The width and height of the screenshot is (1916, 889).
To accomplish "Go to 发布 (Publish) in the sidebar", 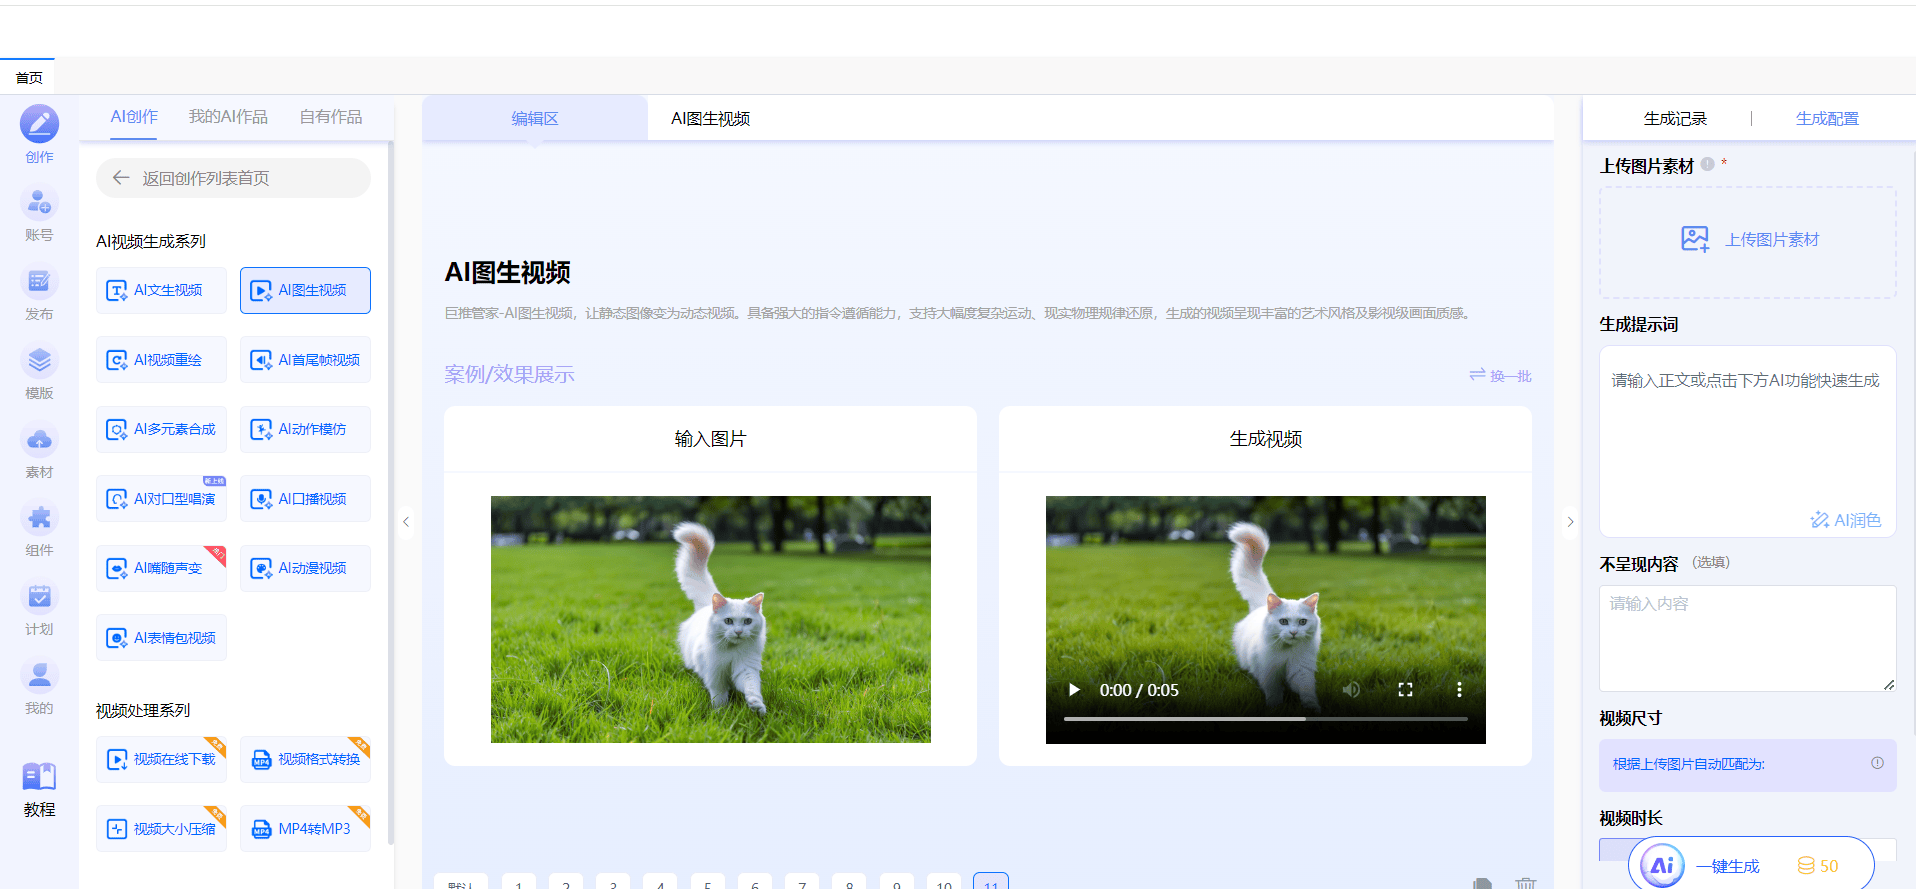I will pos(39,283).
